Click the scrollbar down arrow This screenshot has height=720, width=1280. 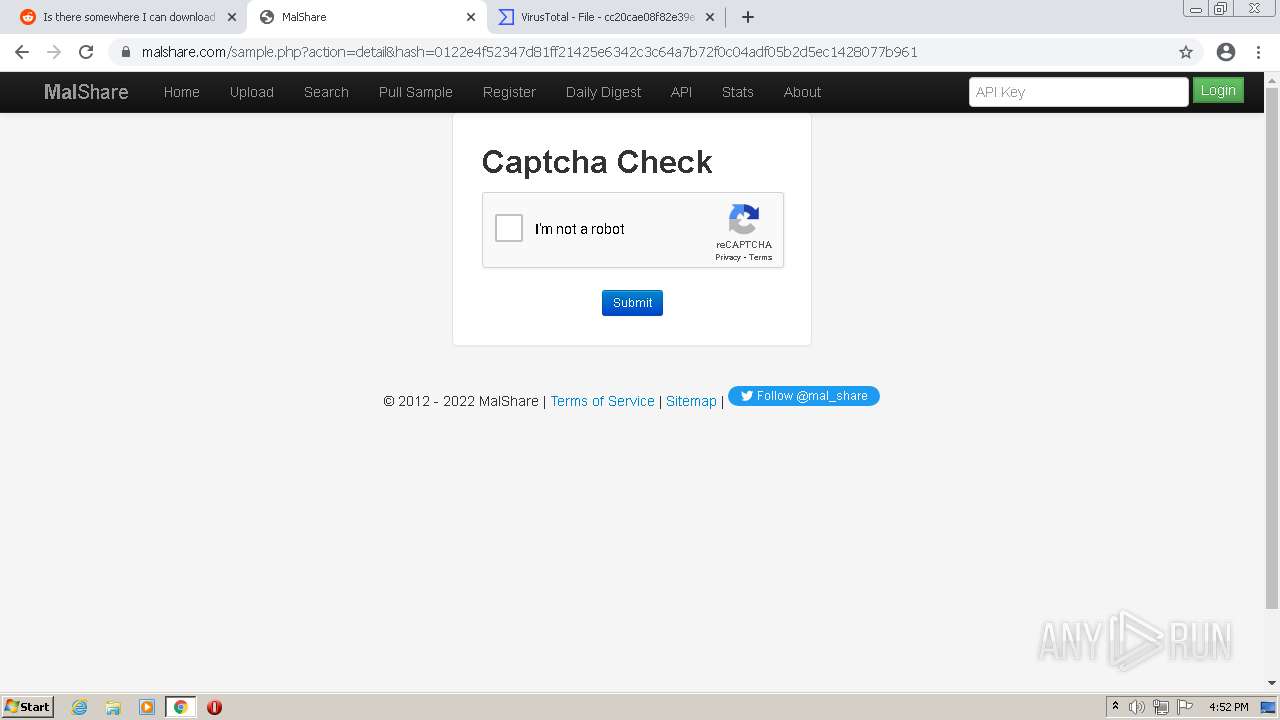[1272, 683]
